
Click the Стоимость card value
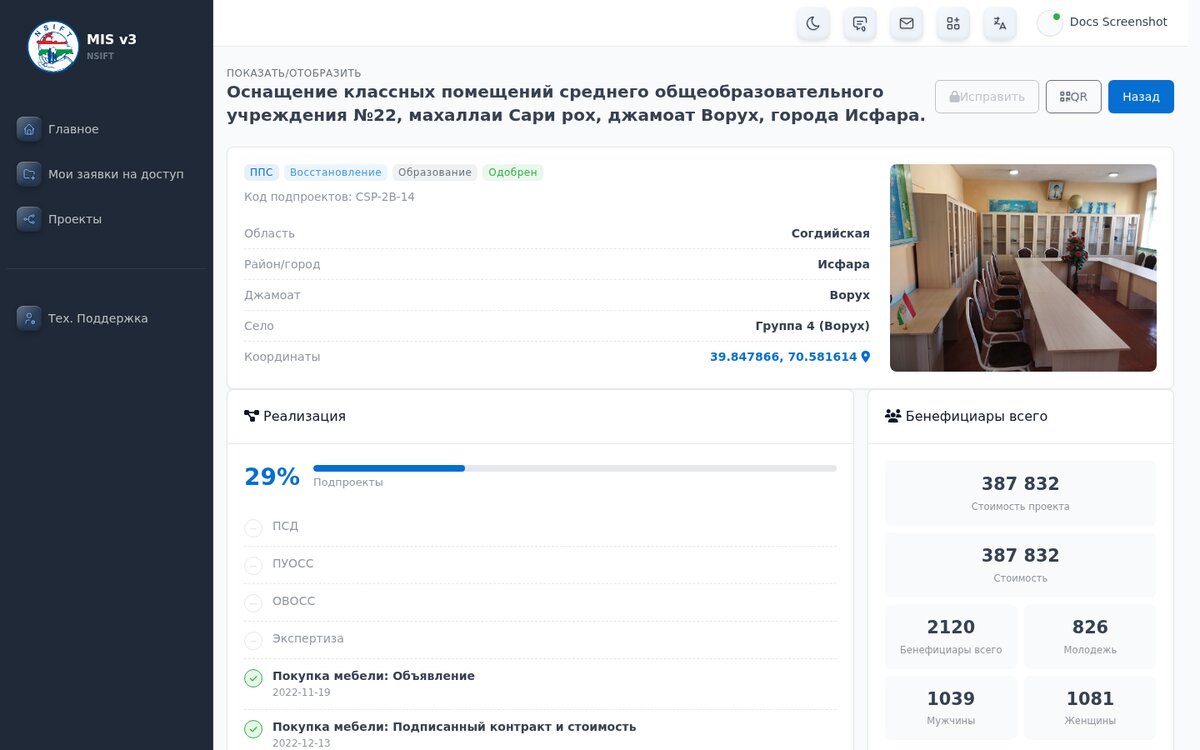click(x=1020, y=556)
